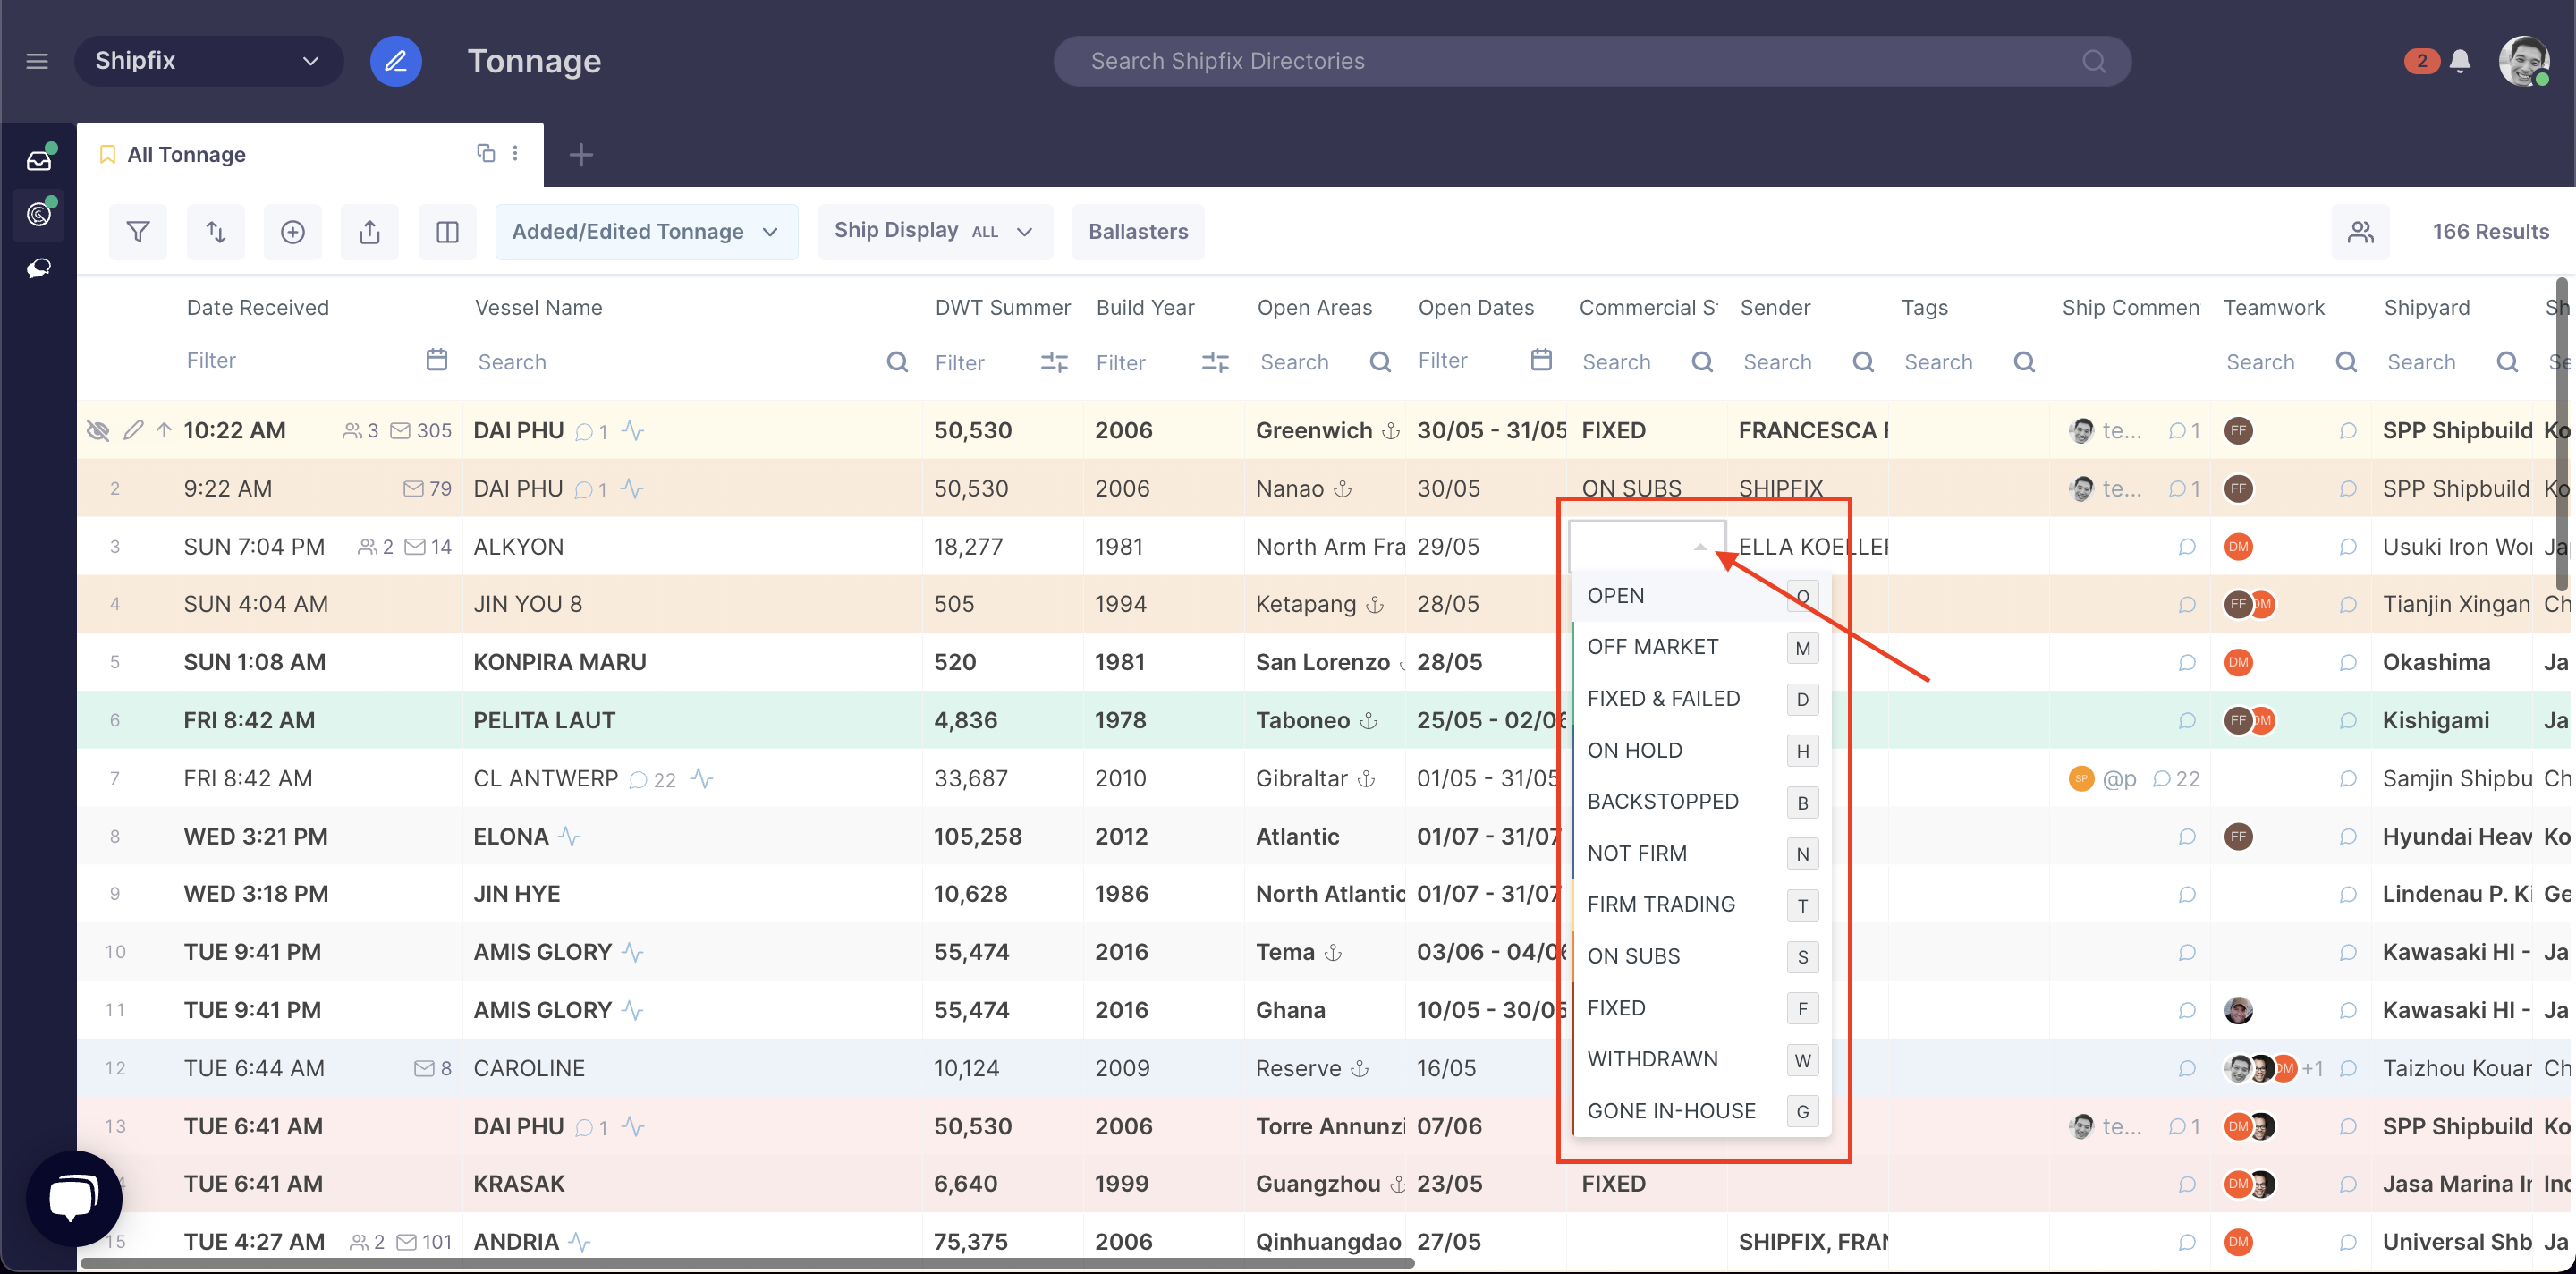Click the filter funnel icon
This screenshot has height=1274, width=2576.
pyautogui.click(x=138, y=232)
